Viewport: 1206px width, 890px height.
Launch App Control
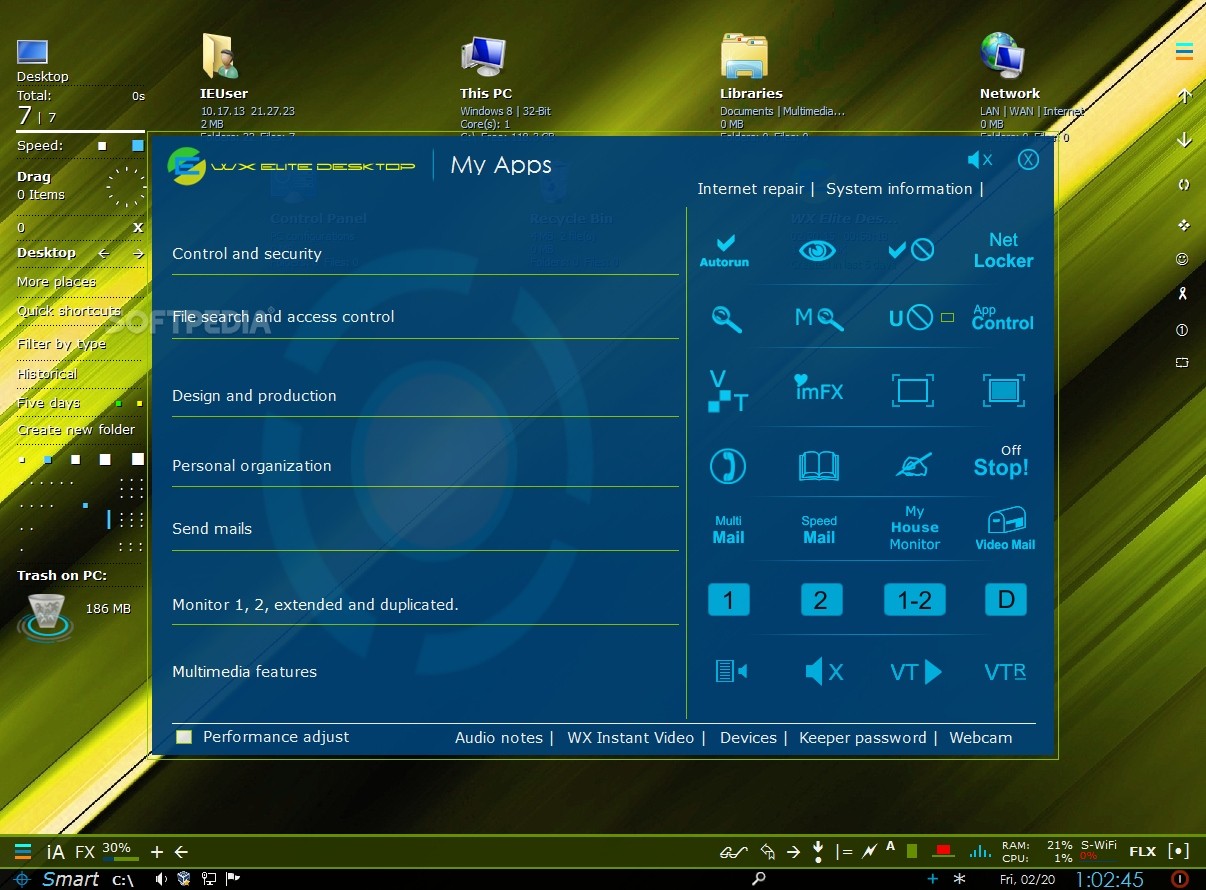point(1002,318)
